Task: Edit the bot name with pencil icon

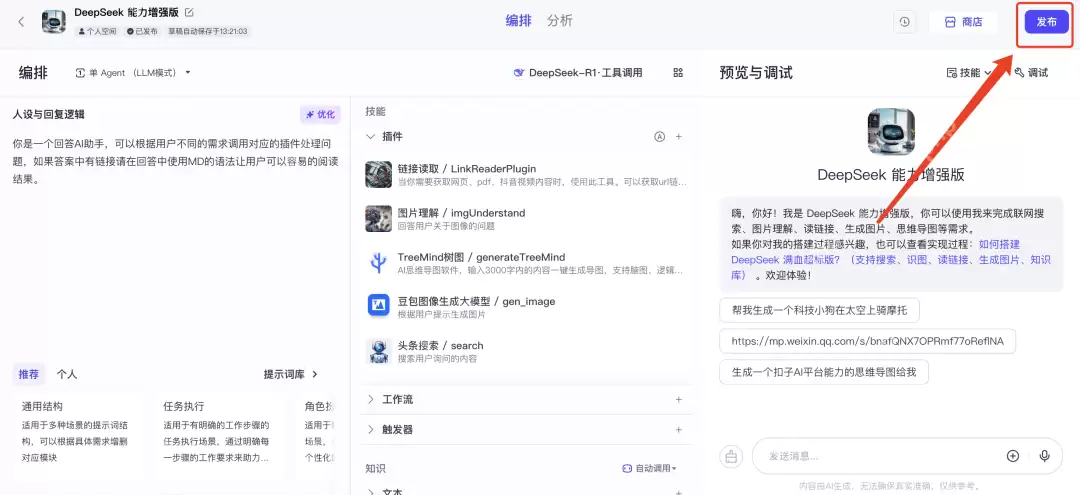Action: click(189, 12)
